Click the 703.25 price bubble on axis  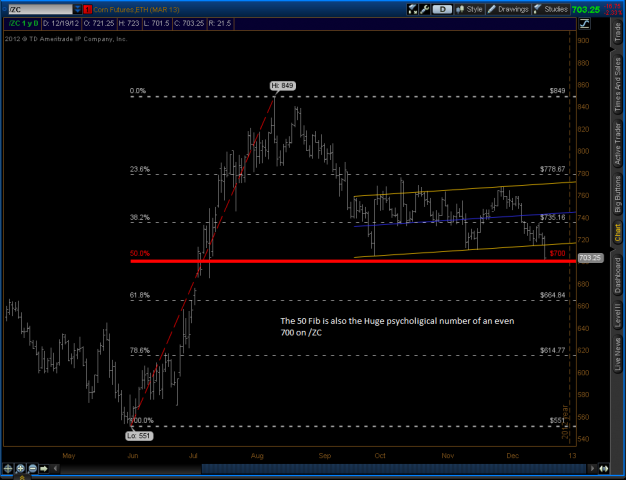tap(590, 258)
